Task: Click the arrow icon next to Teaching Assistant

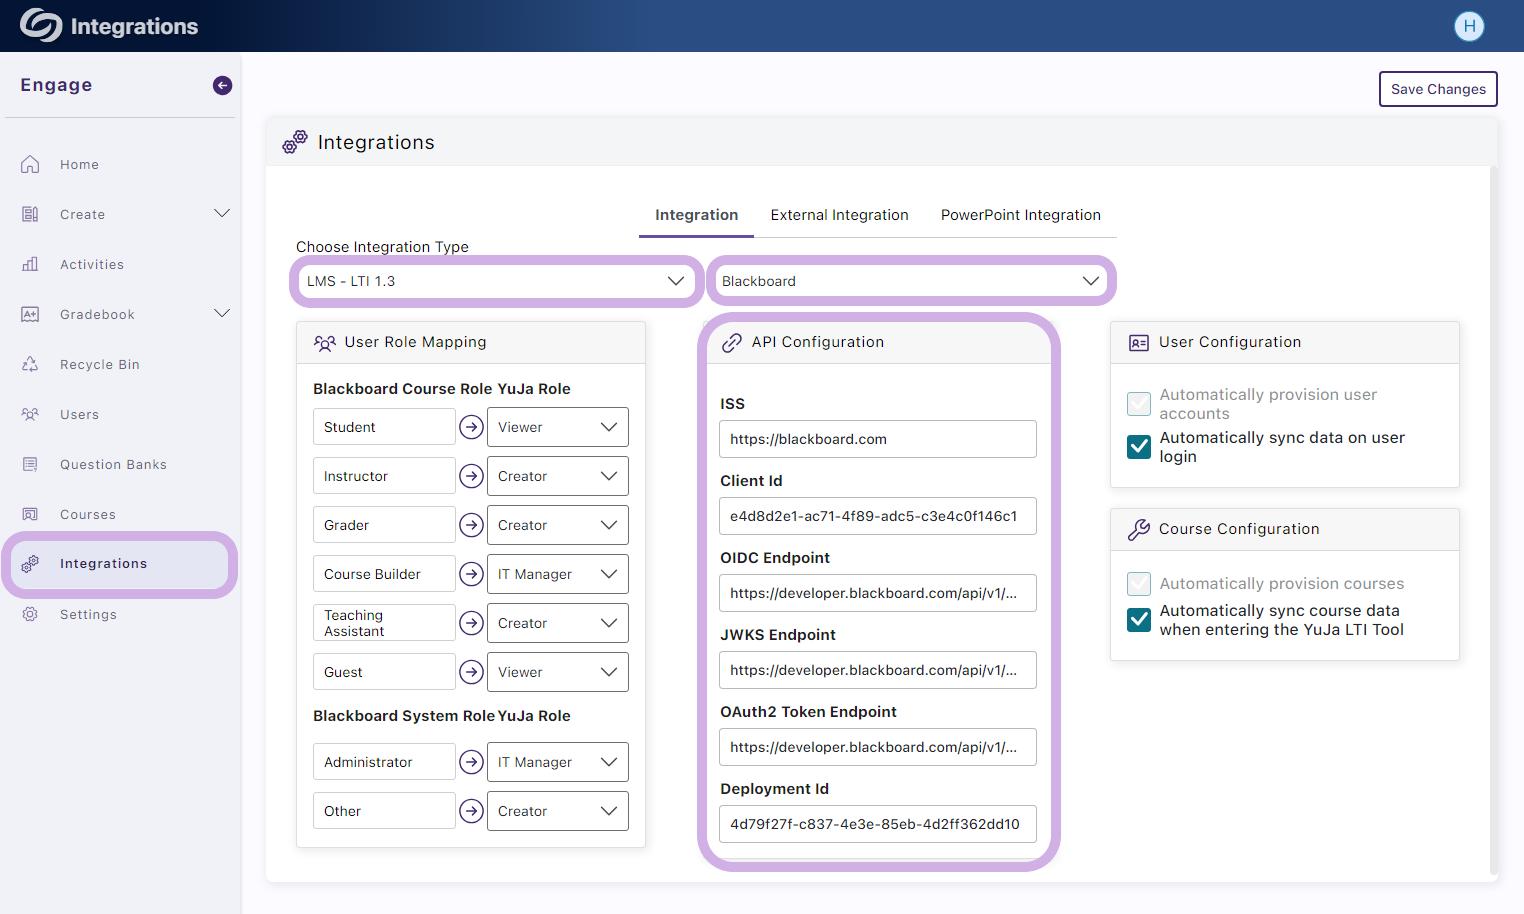Action: [x=471, y=623]
